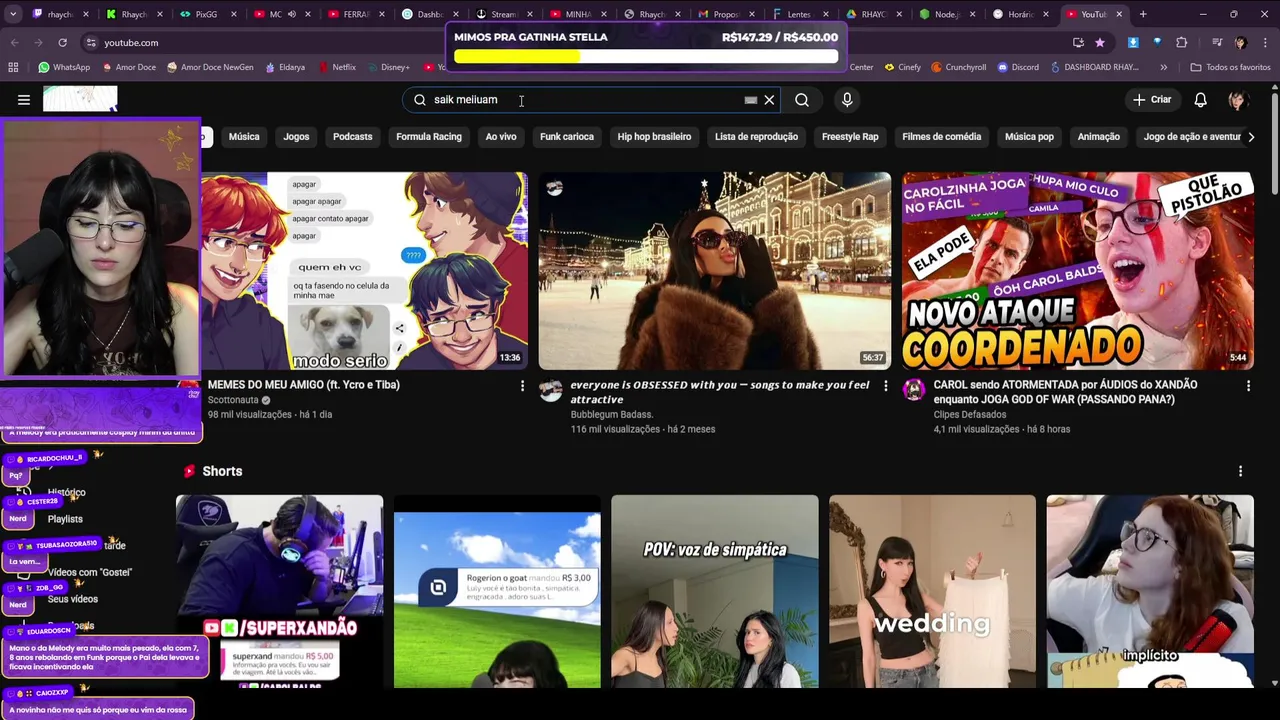Open the Crunchyroll bookmark

(958, 68)
